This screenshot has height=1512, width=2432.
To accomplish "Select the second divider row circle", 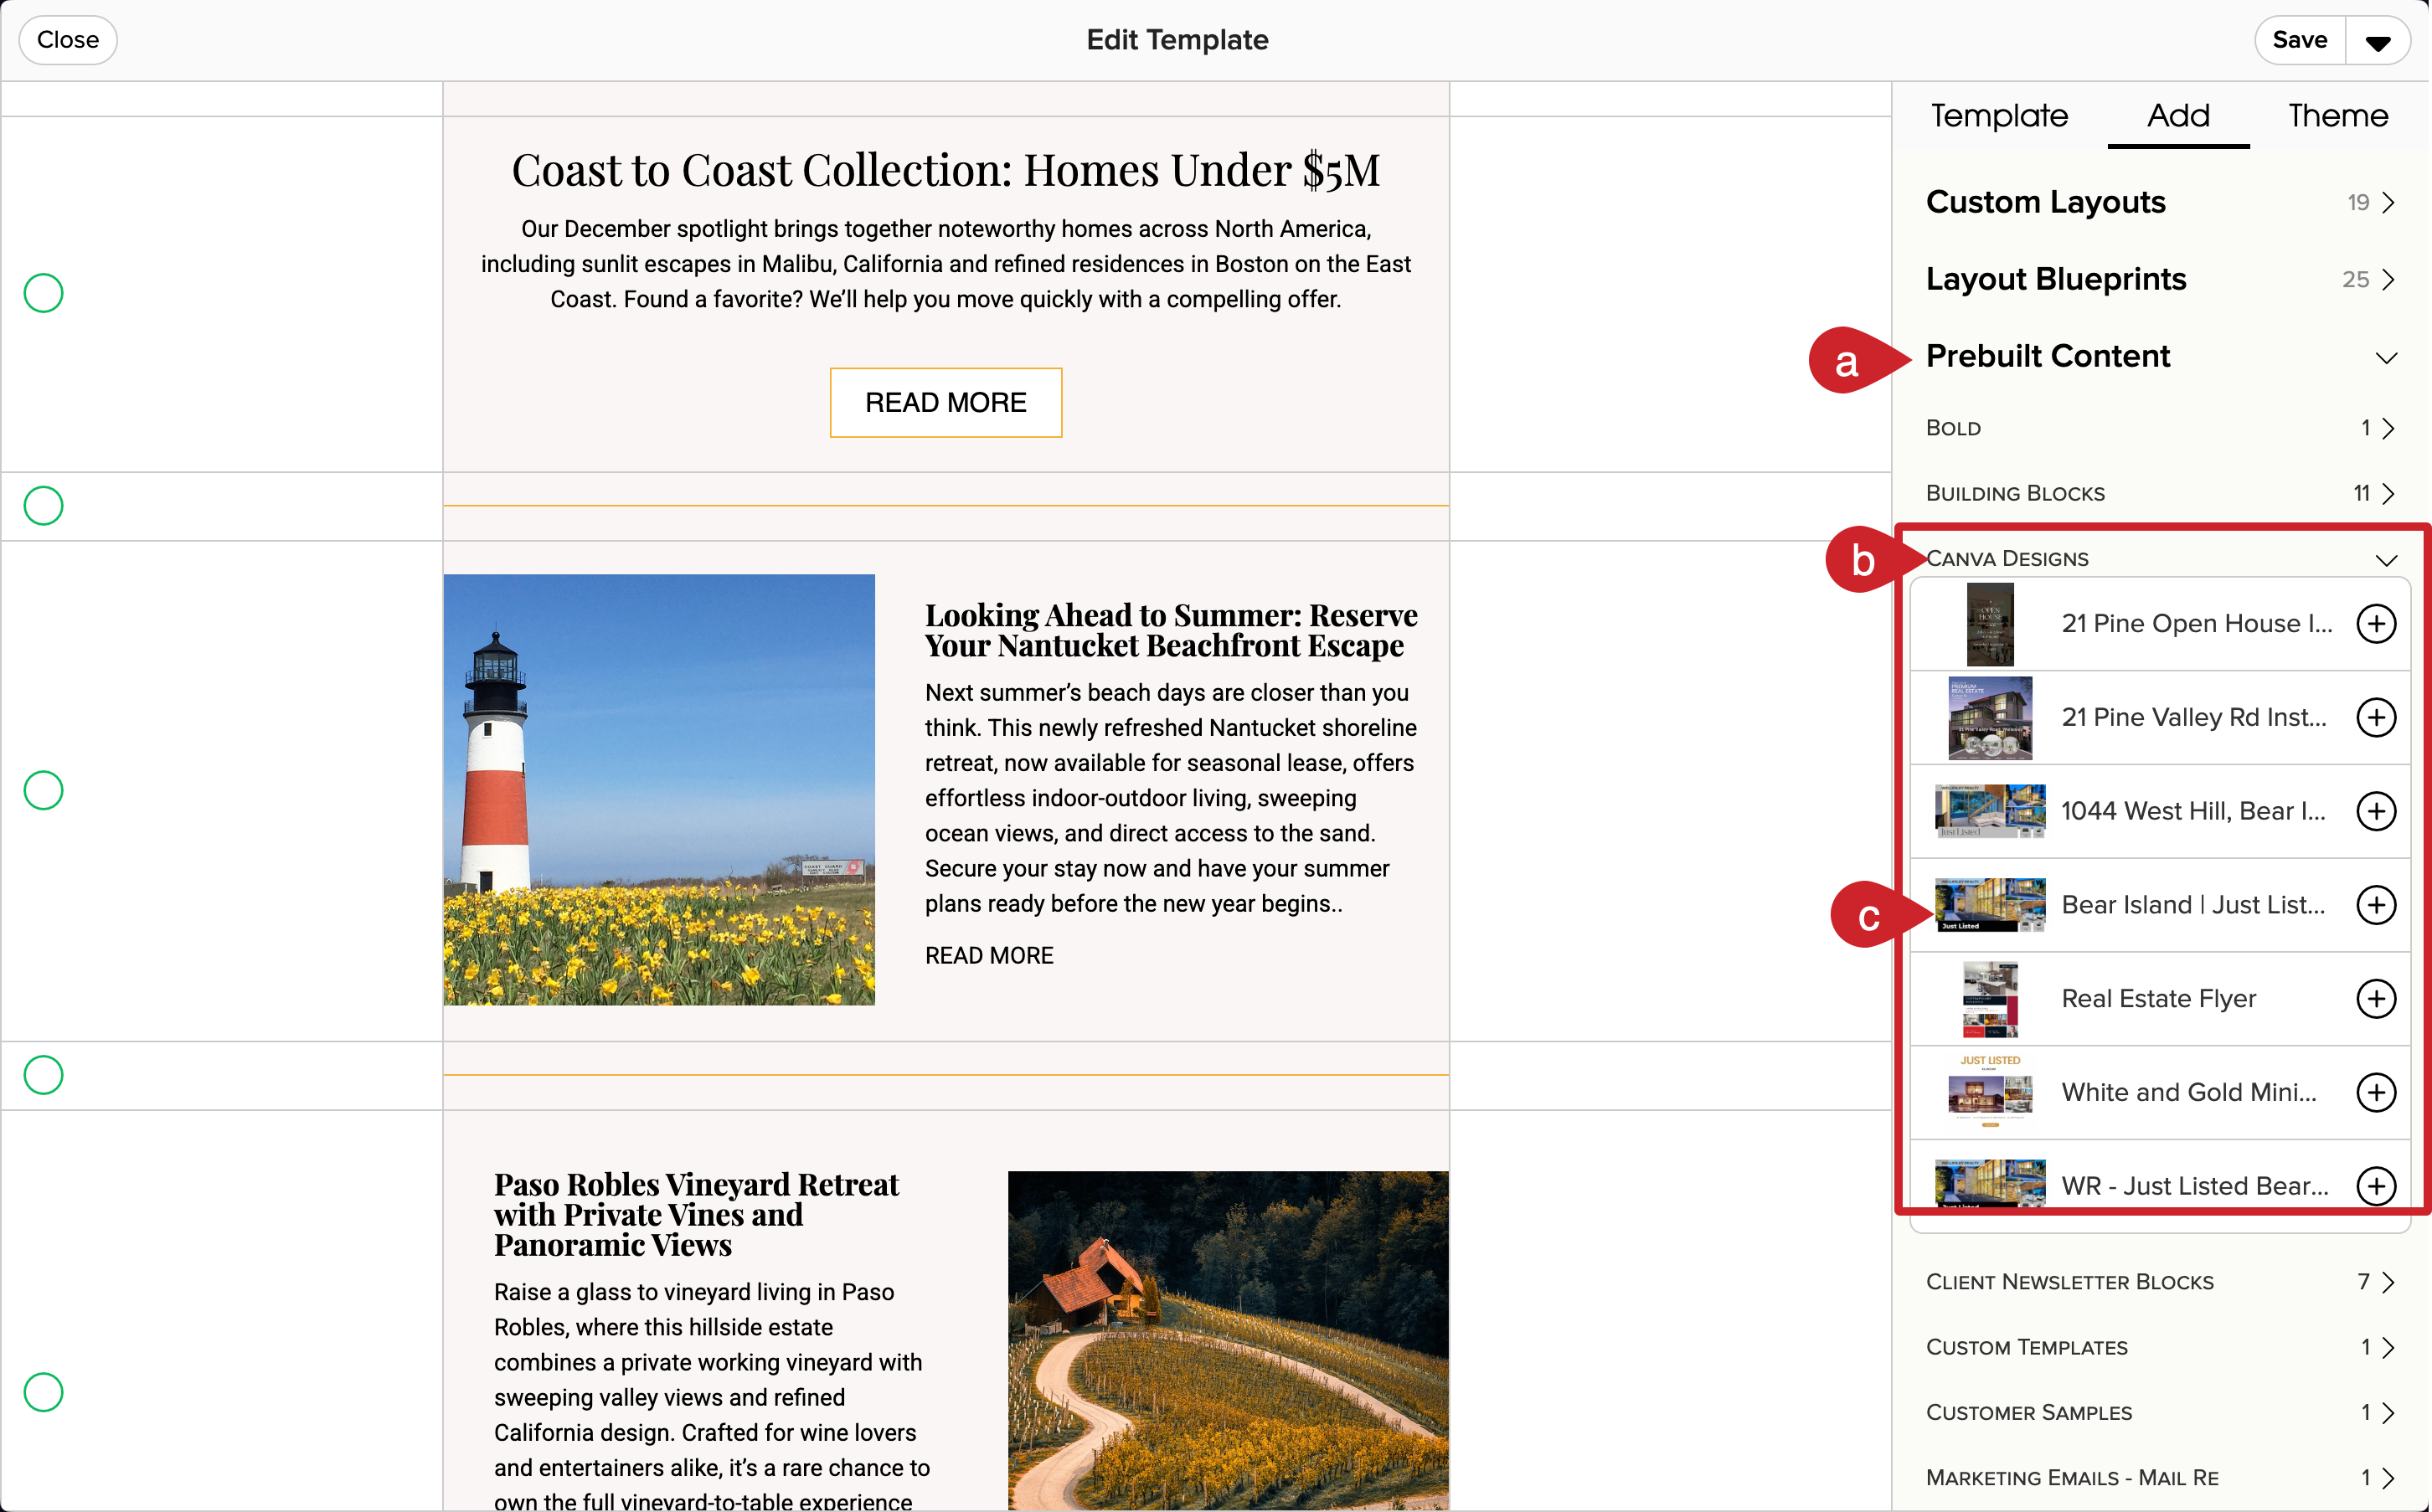I will 43,1075.
